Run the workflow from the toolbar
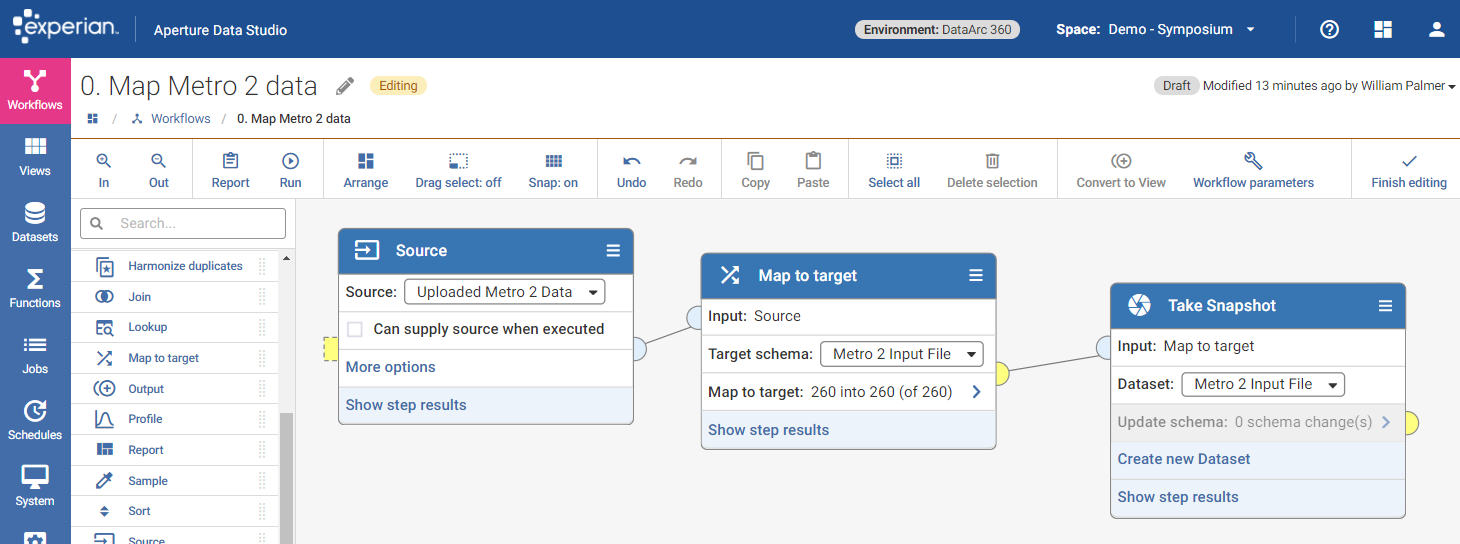Viewport: 1460px width, 544px height. click(290, 161)
